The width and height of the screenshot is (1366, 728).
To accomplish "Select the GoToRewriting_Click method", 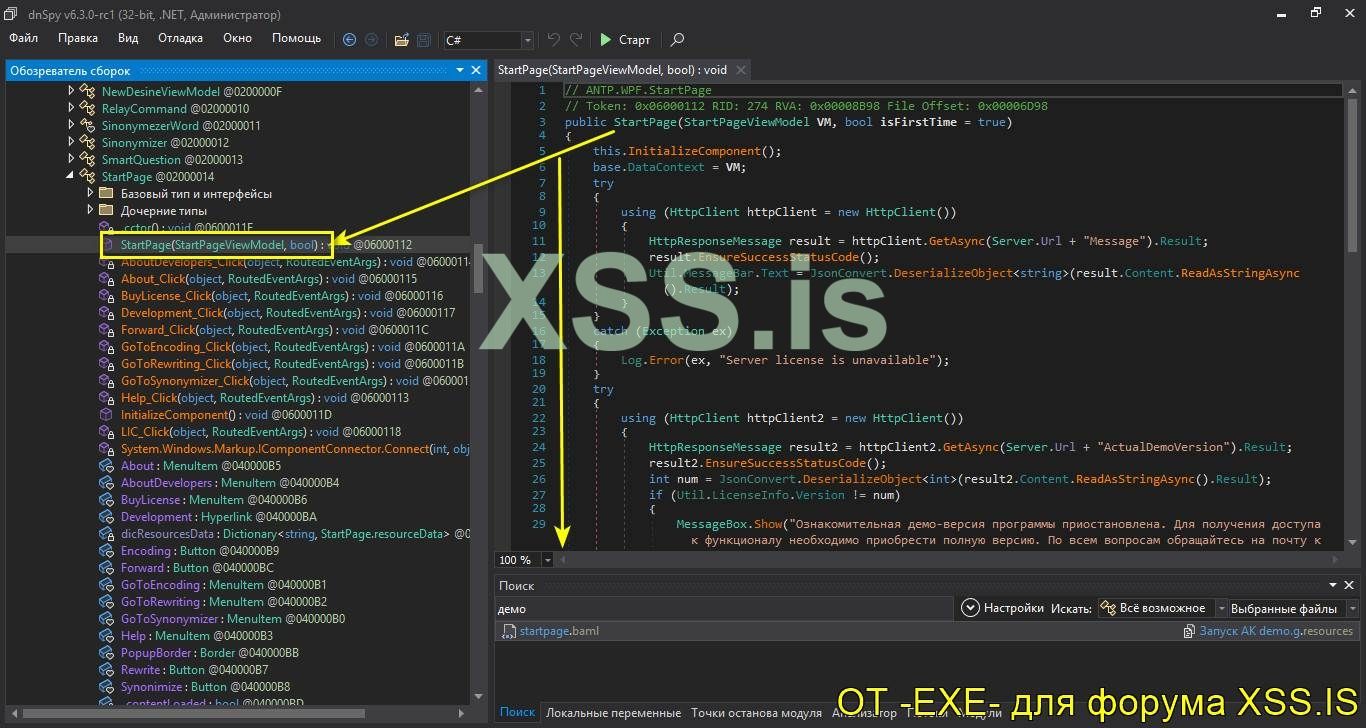I will 292,364.
